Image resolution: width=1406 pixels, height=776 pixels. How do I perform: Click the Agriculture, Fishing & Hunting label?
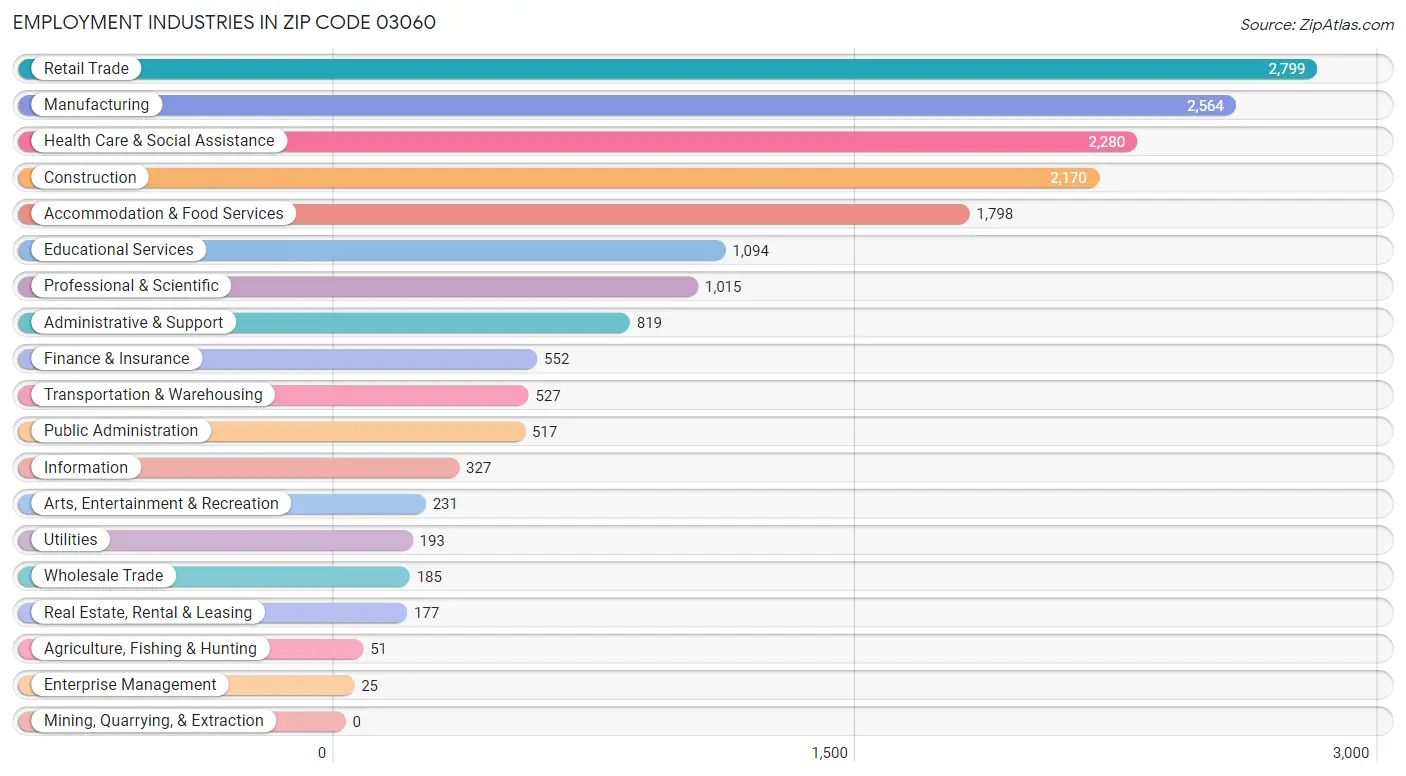coord(150,649)
